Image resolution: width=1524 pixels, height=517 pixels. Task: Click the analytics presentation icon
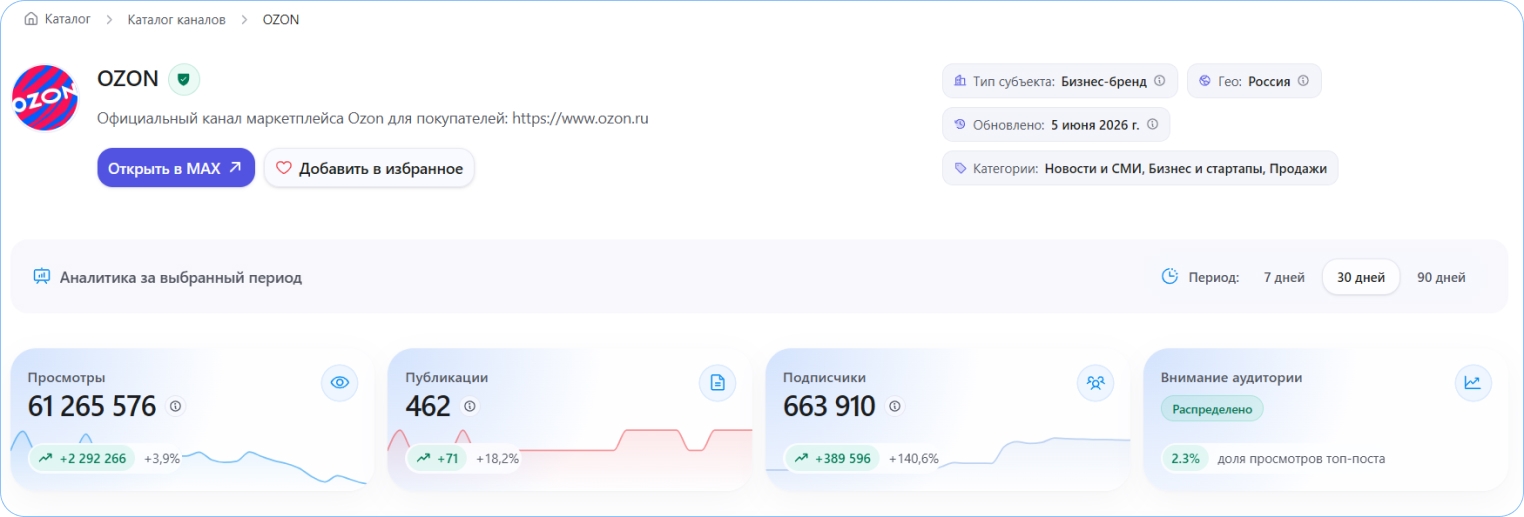pyautogui.click(x=41, y=277)
